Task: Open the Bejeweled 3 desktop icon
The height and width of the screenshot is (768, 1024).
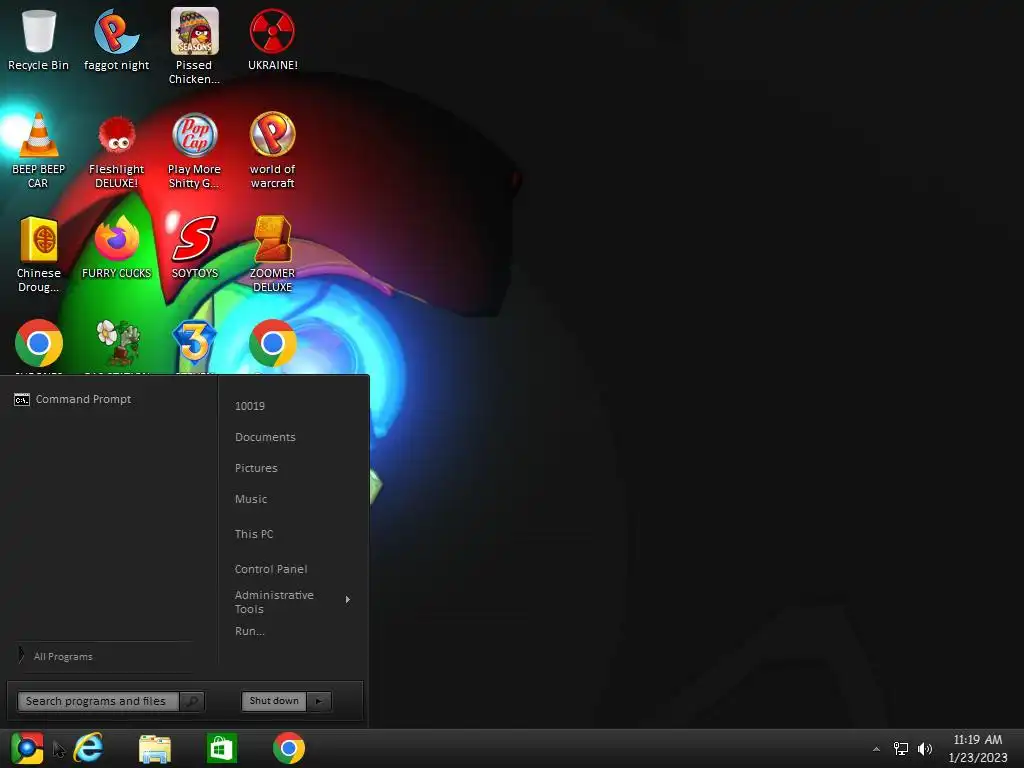Action: point(195,343)
